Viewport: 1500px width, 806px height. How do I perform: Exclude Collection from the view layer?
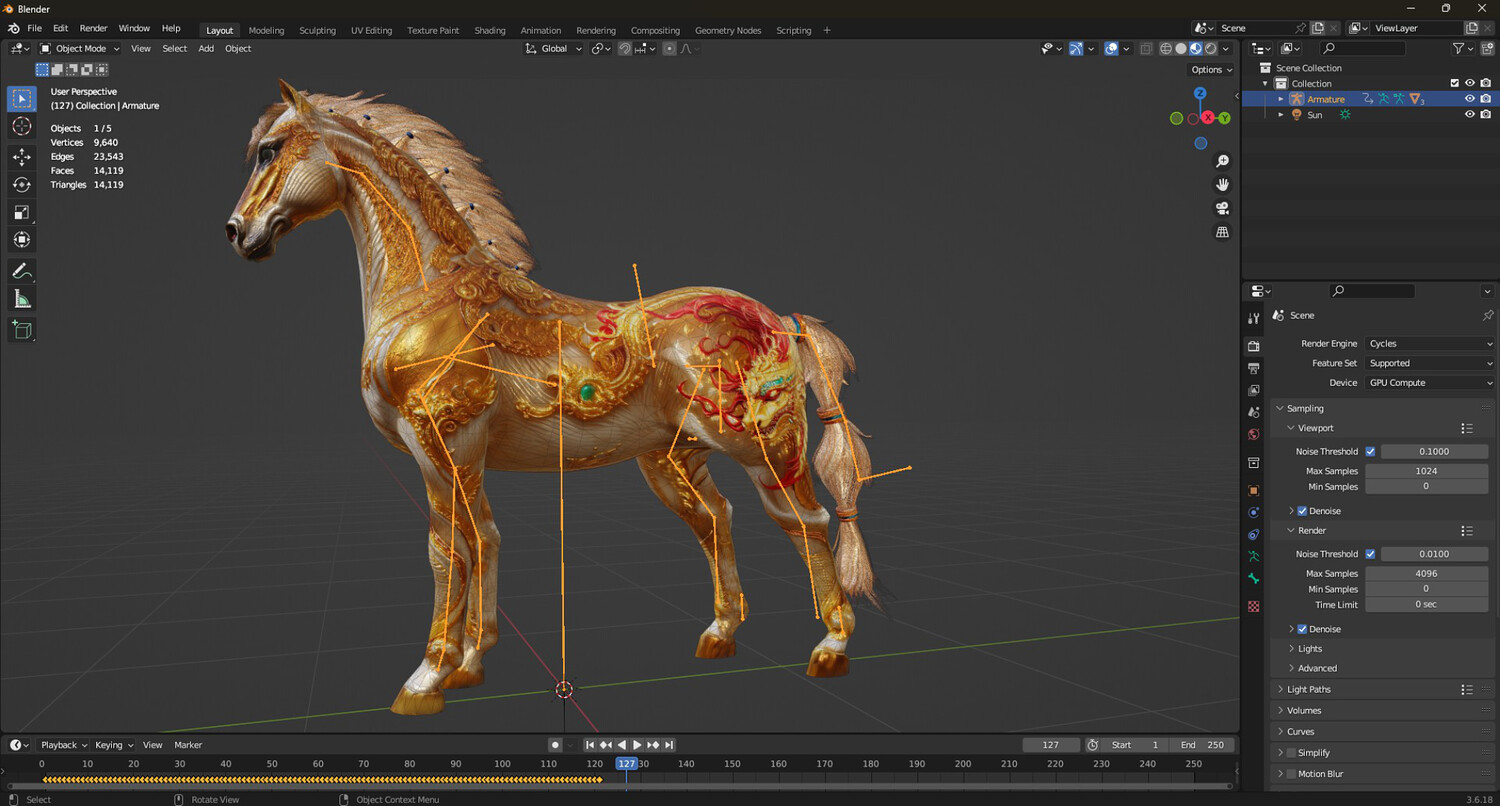[x=1455, y=83]
